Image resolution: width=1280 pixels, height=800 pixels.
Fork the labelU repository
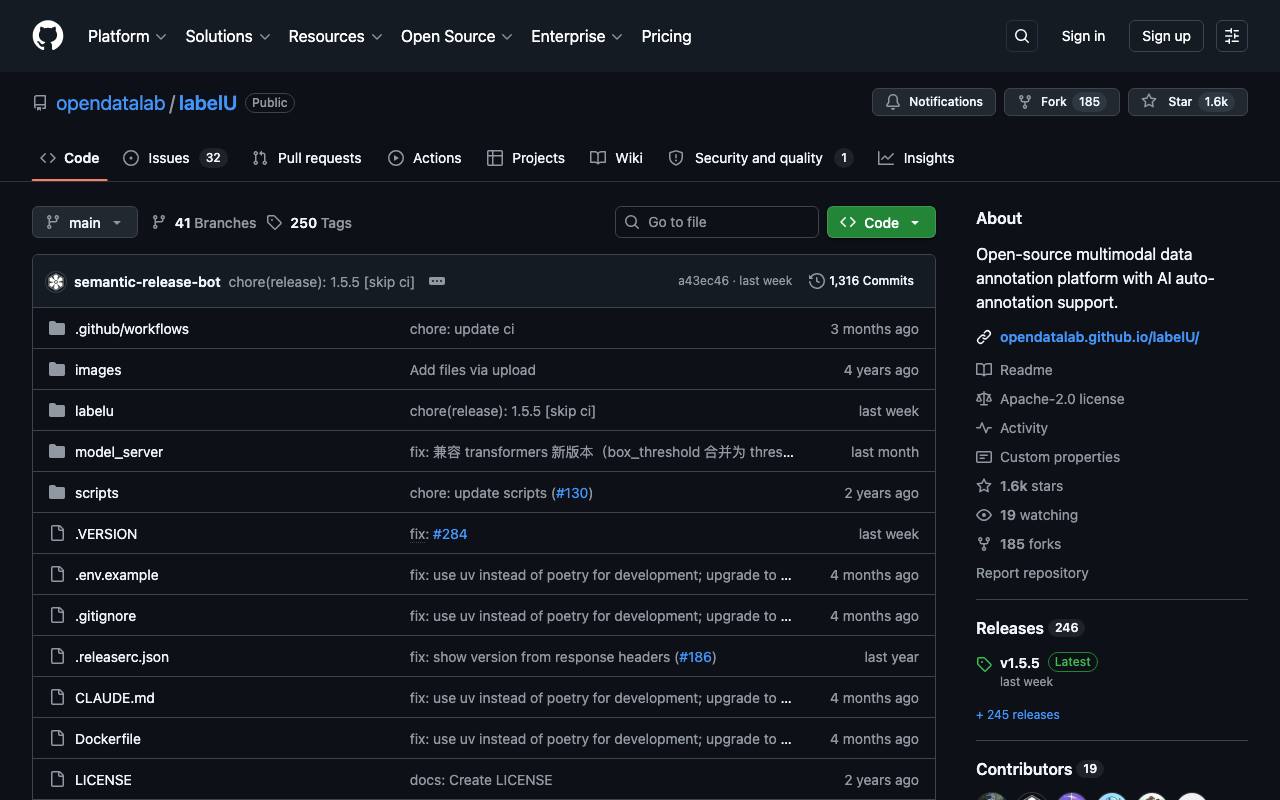pos(1061,102)
